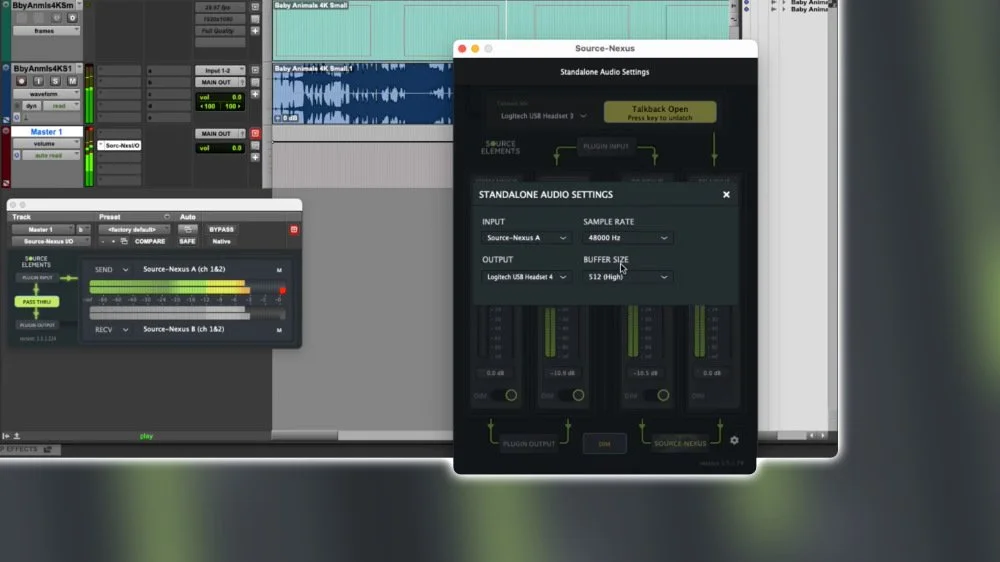Image resolution: width=1000 pixels, height=562 pixels.
Task: Click the plus icon on the video track
Action: pyautogui.click(x=255, y=31)
